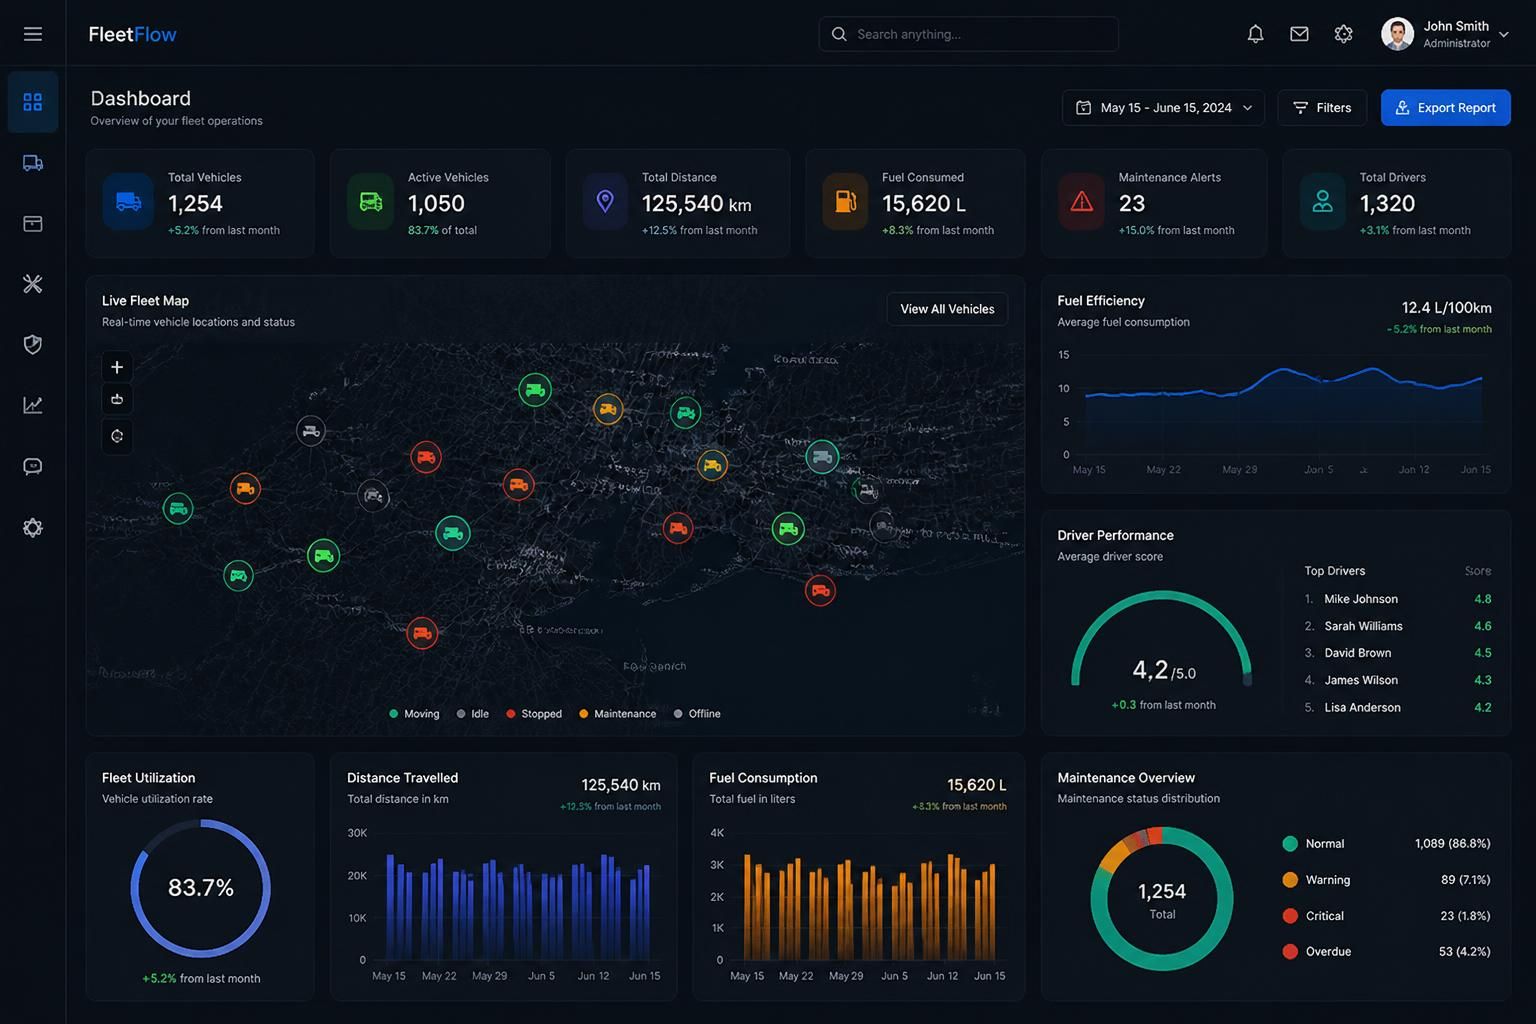Image resolution: width=1536 pixels, height=1024 pixels.
Task: Click the Normal green swatch in Maintenance Overview
Action: pyautogui.click(x=1290, y=844)
